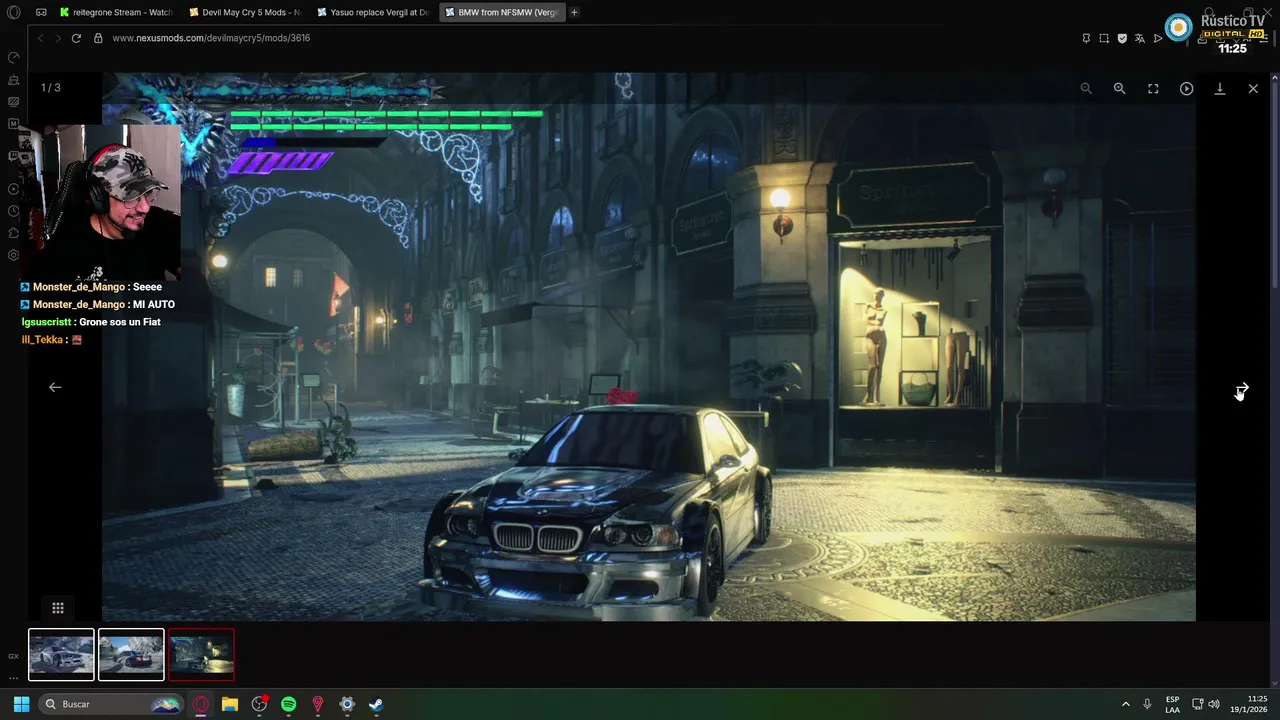Open the Windows Start menu

(x=21, y=704)
